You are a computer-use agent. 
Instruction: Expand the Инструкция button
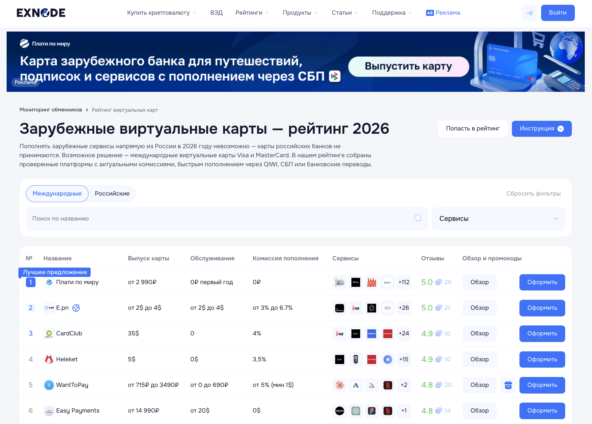(x=541, y=129)
